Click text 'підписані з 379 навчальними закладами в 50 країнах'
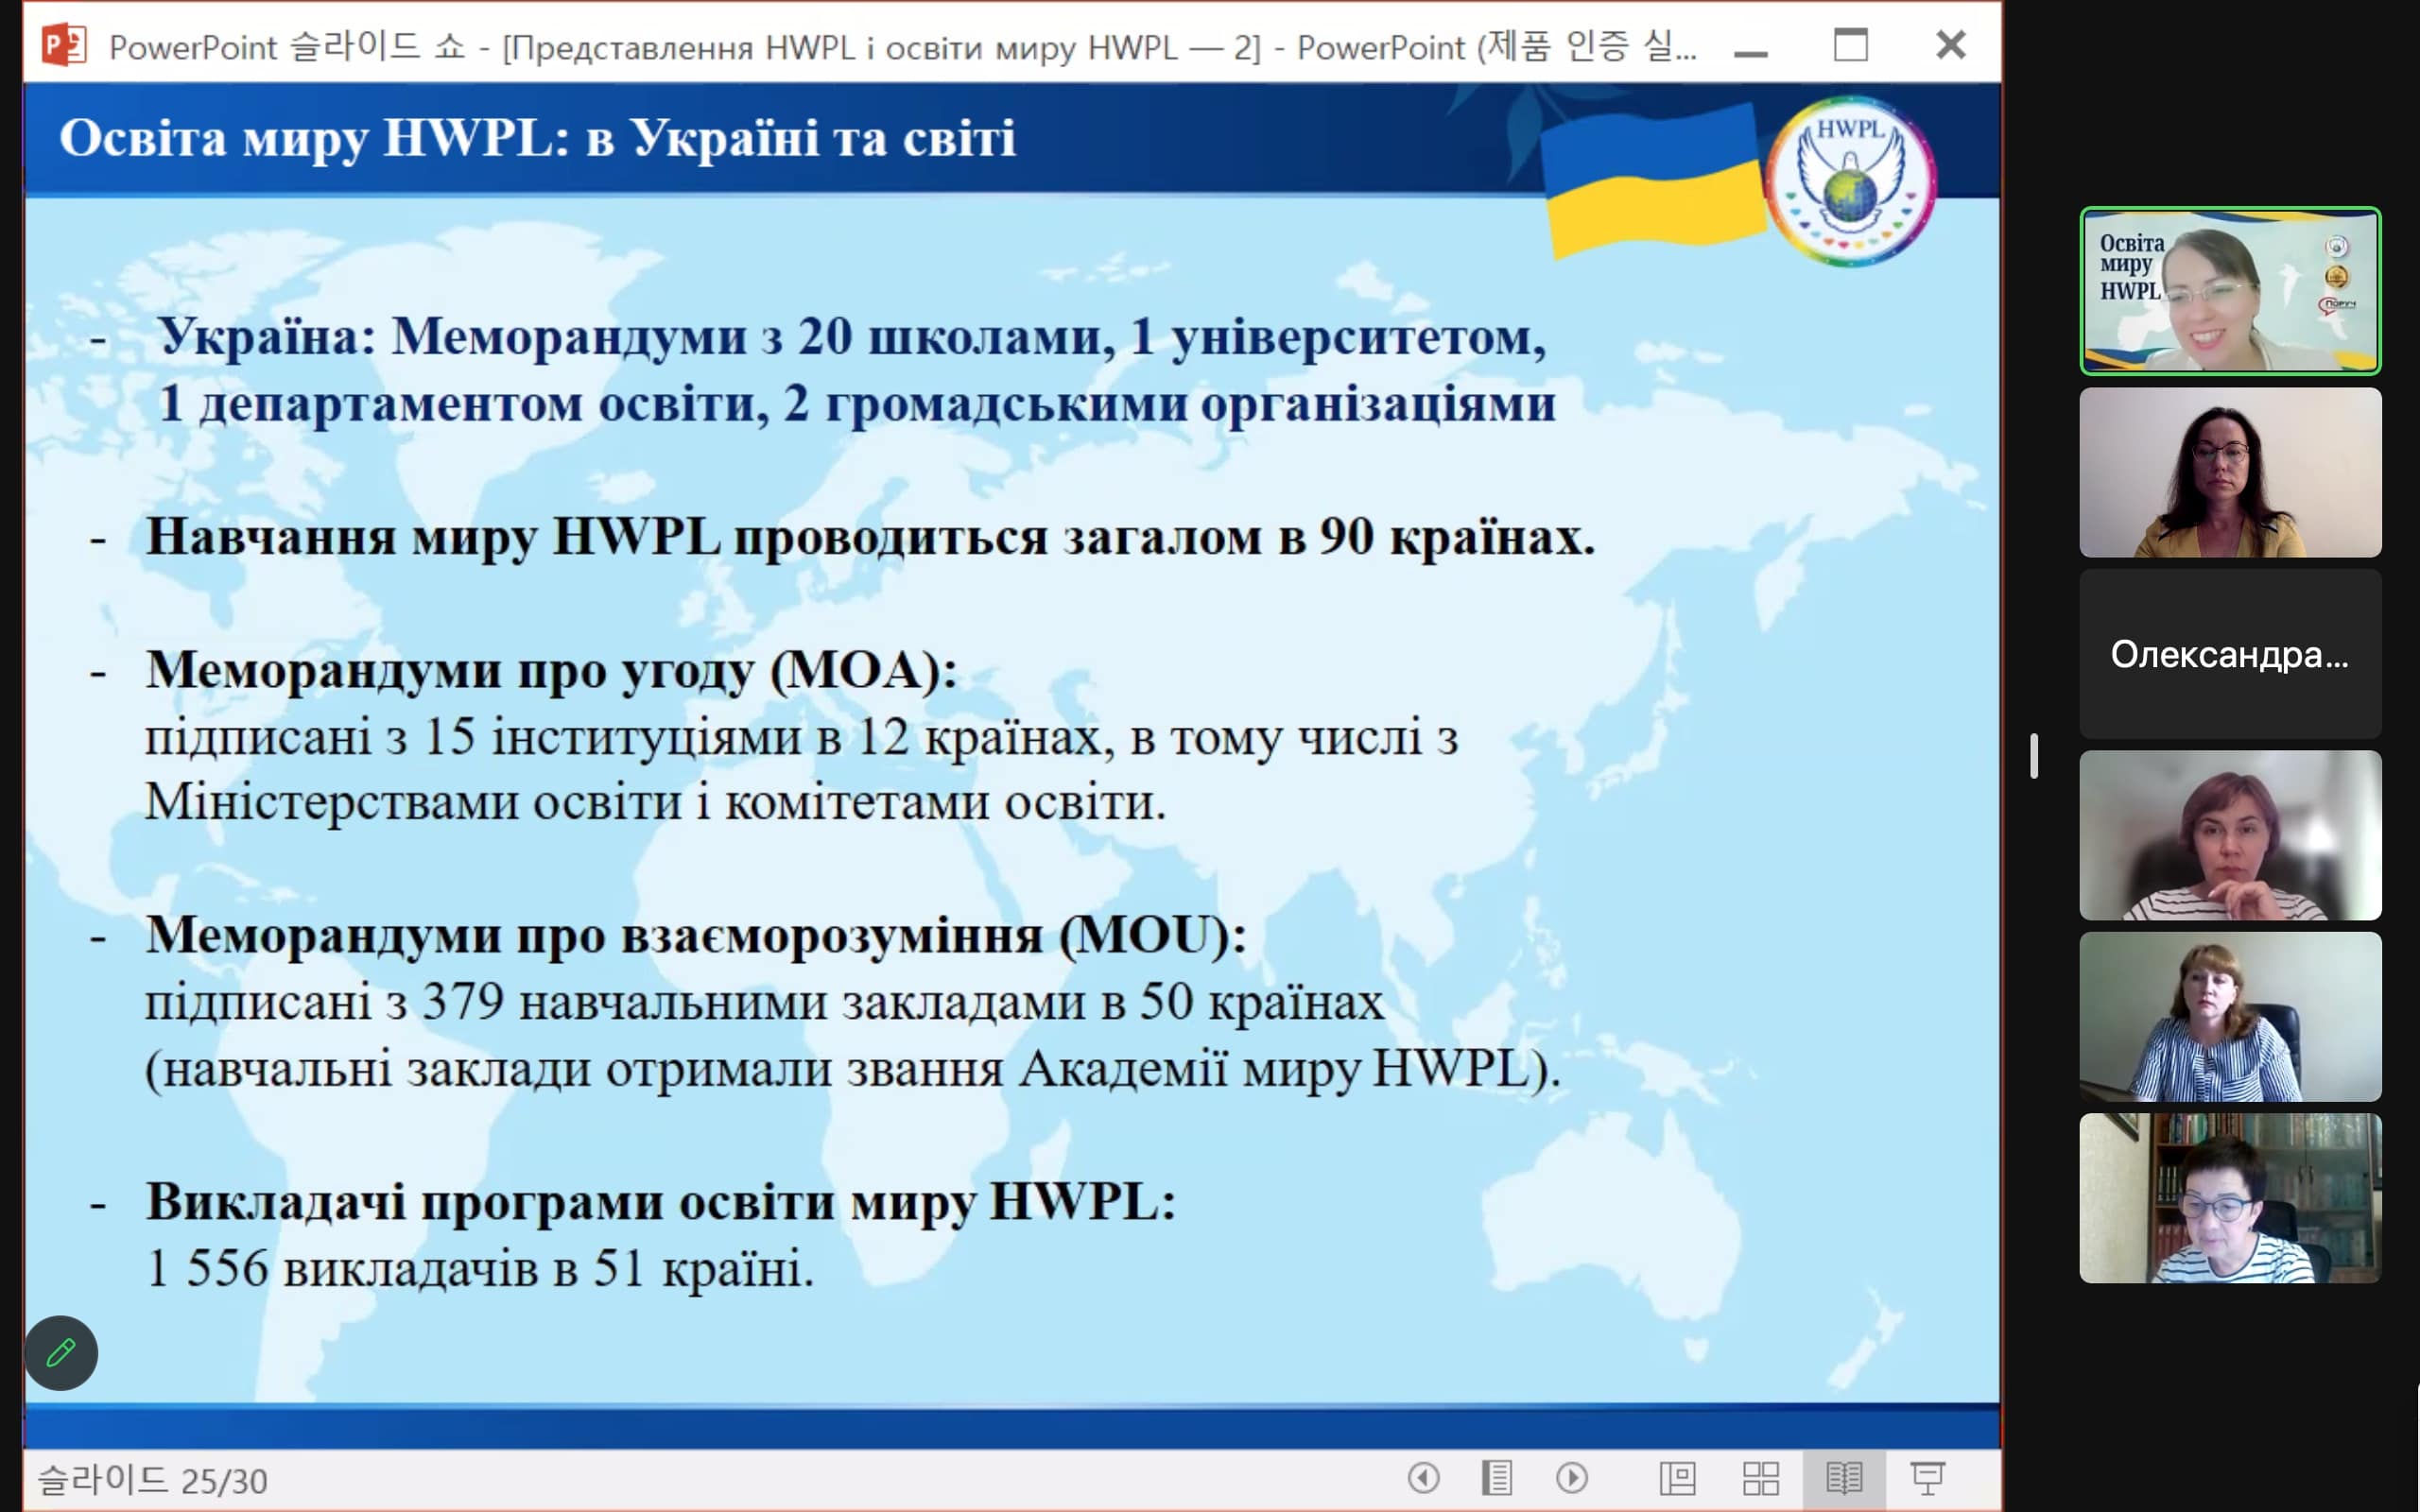The height and width of the screenshot is (1512, 2420). pos(764,1003)
